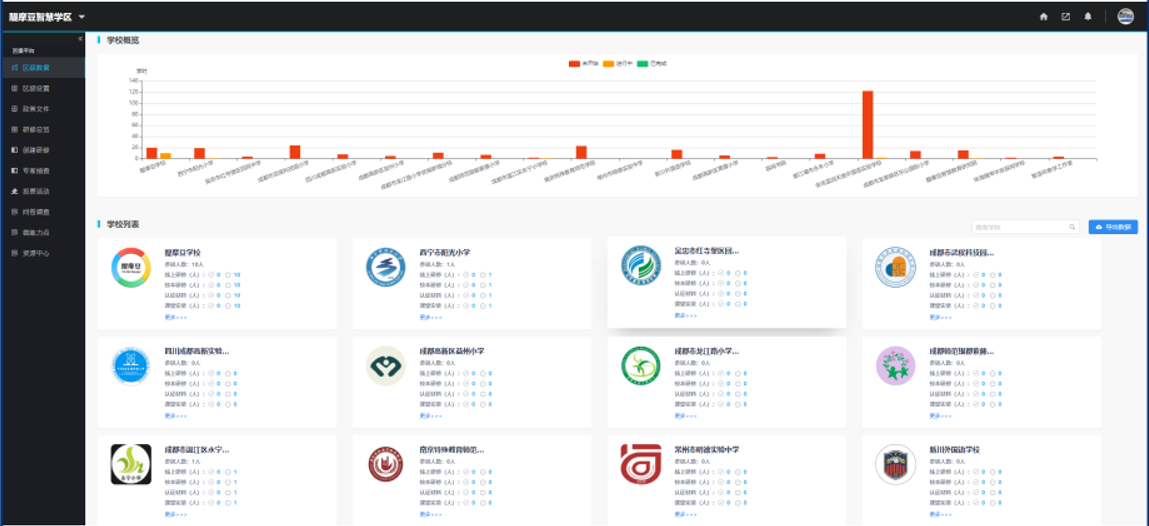This screenshot has height=526, width=1149.
Task: Click the open-in-new-window icon in header
Action: (x=1066, y=16)
